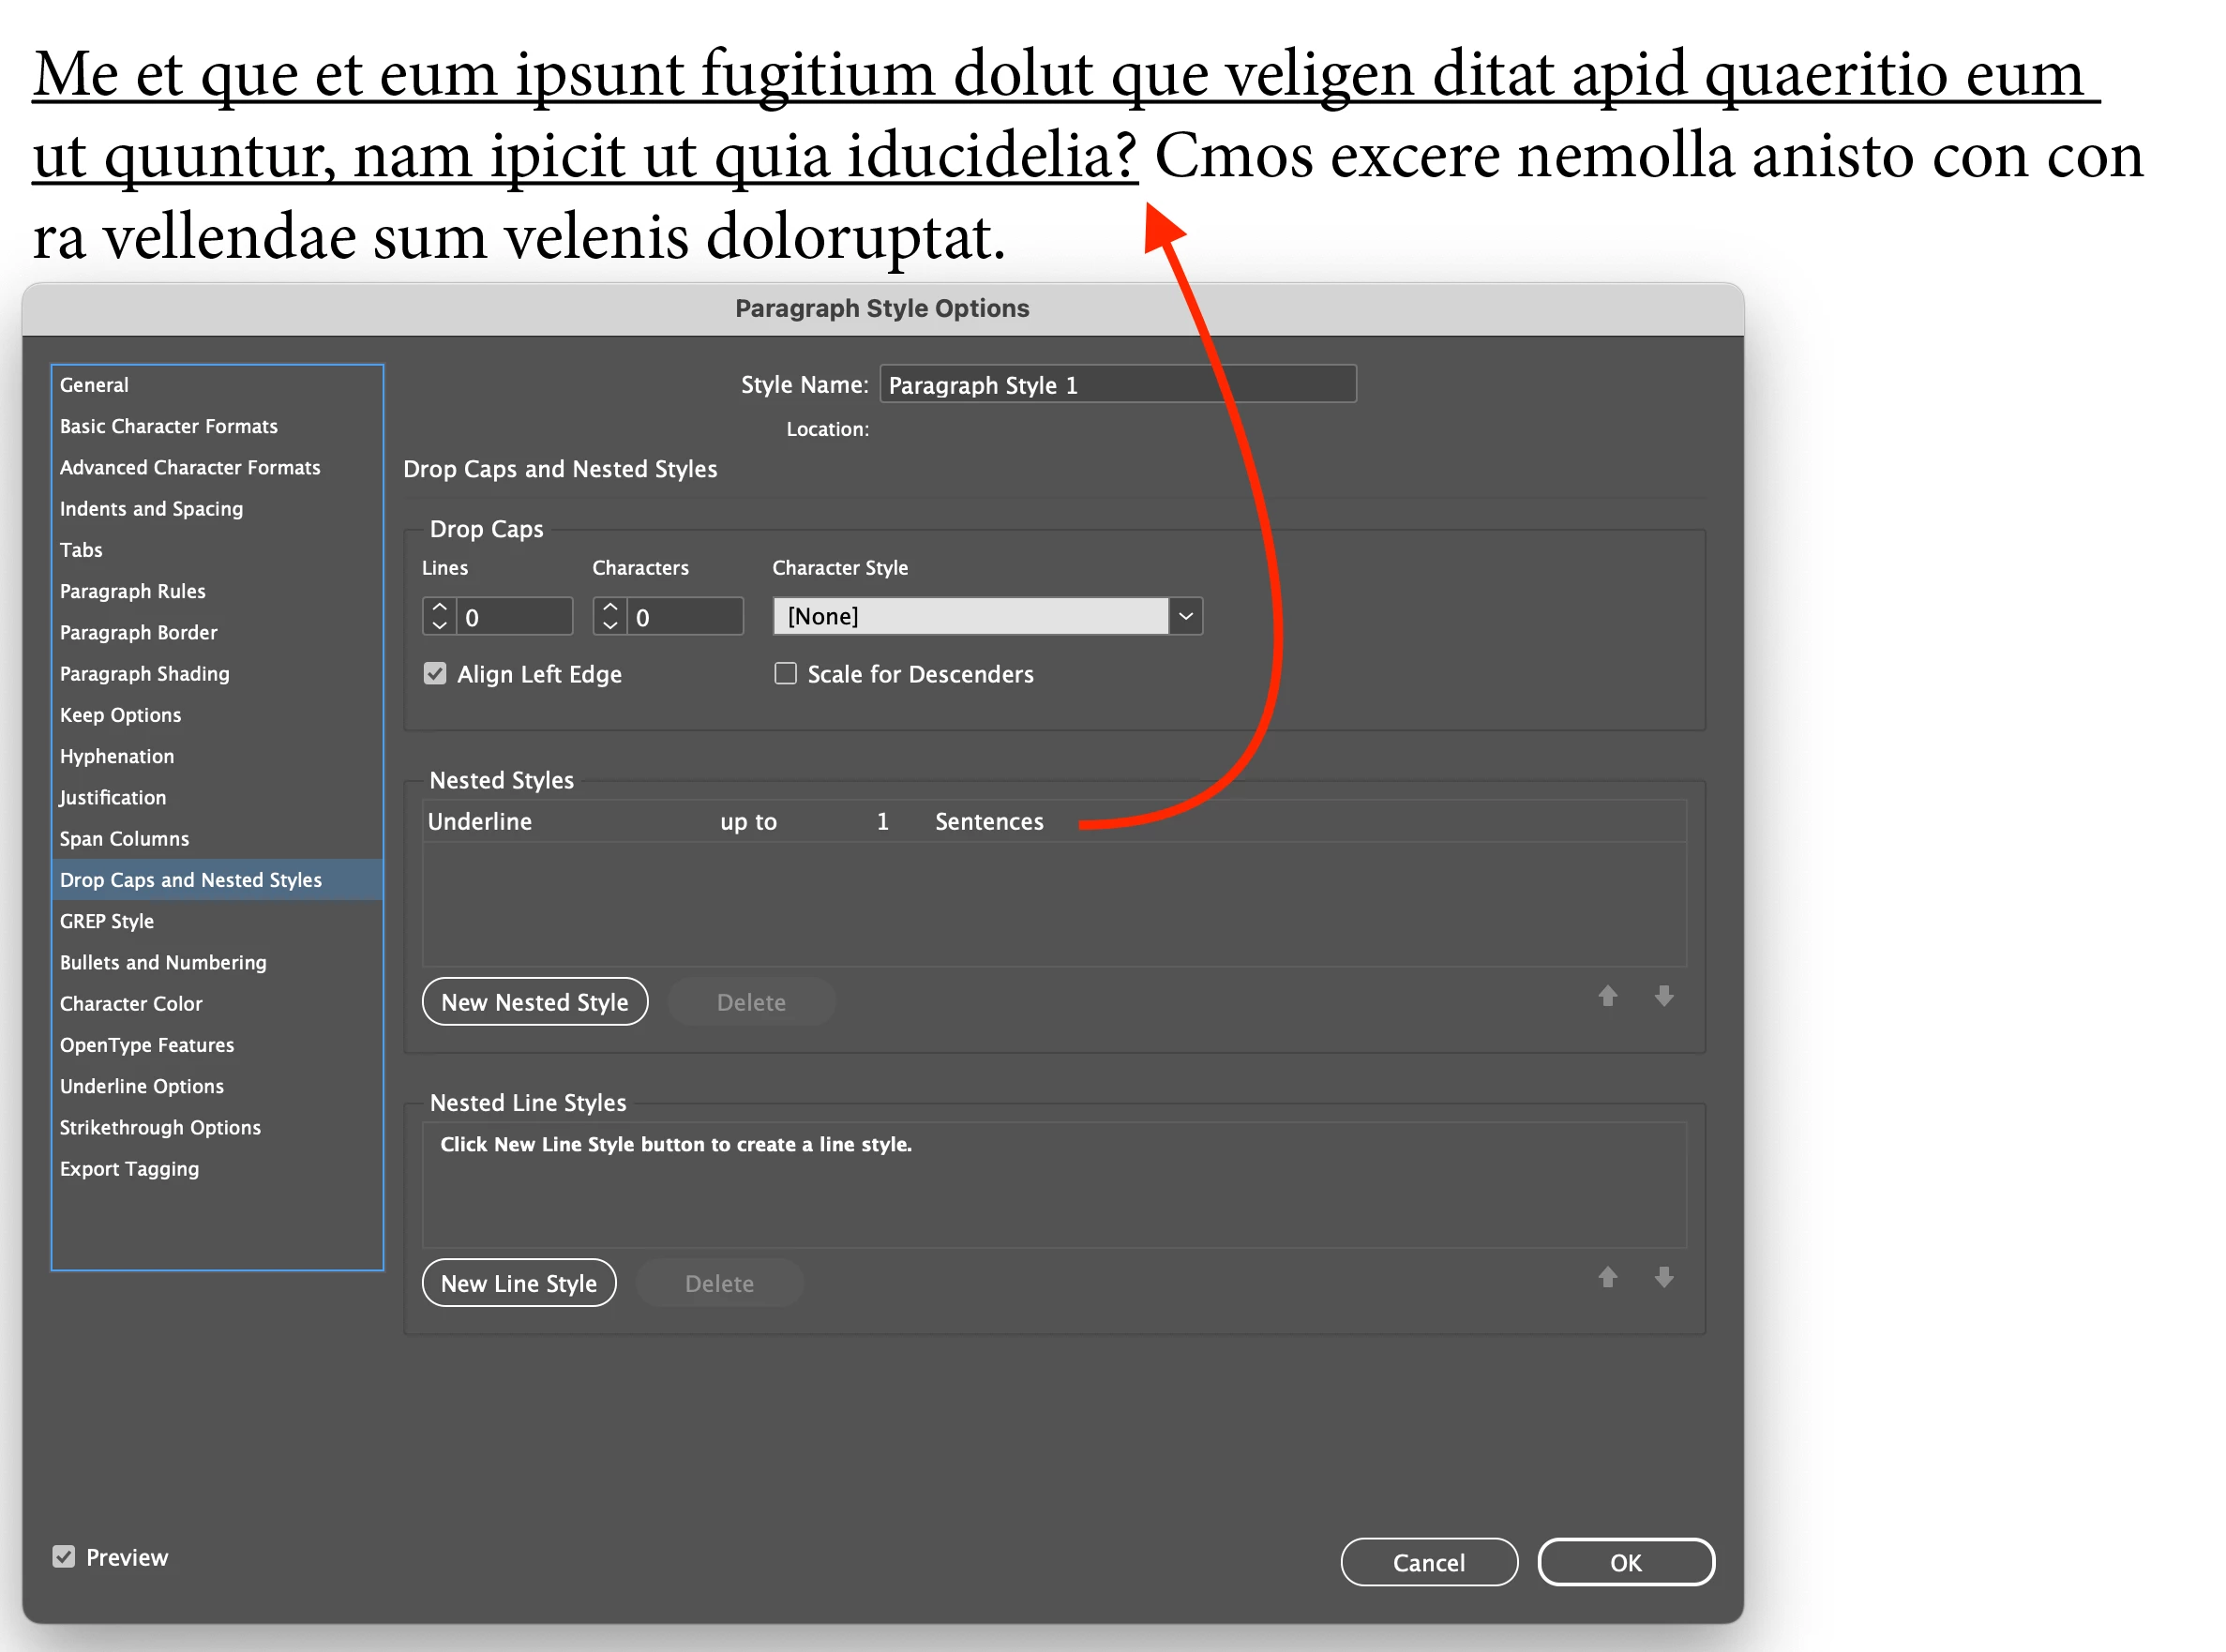Click New Line Style button

coord(519,1283)
